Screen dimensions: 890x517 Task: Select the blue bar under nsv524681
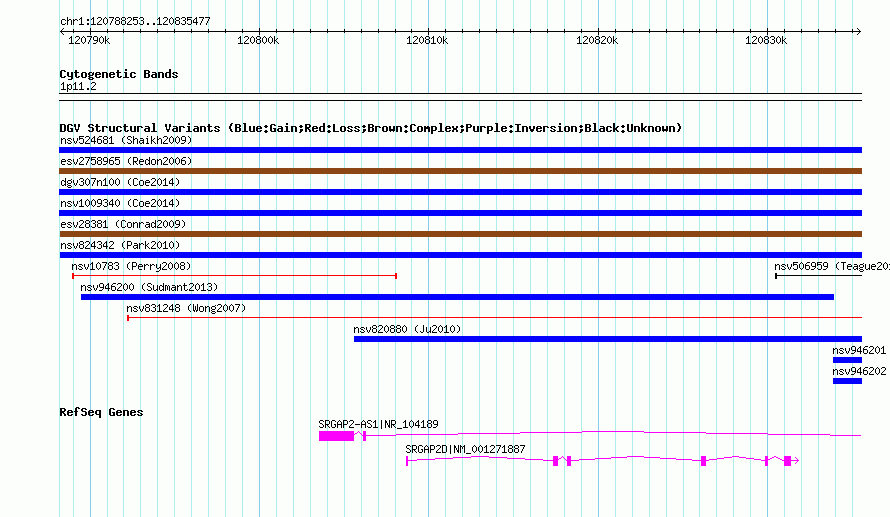[x=460, y=150]
